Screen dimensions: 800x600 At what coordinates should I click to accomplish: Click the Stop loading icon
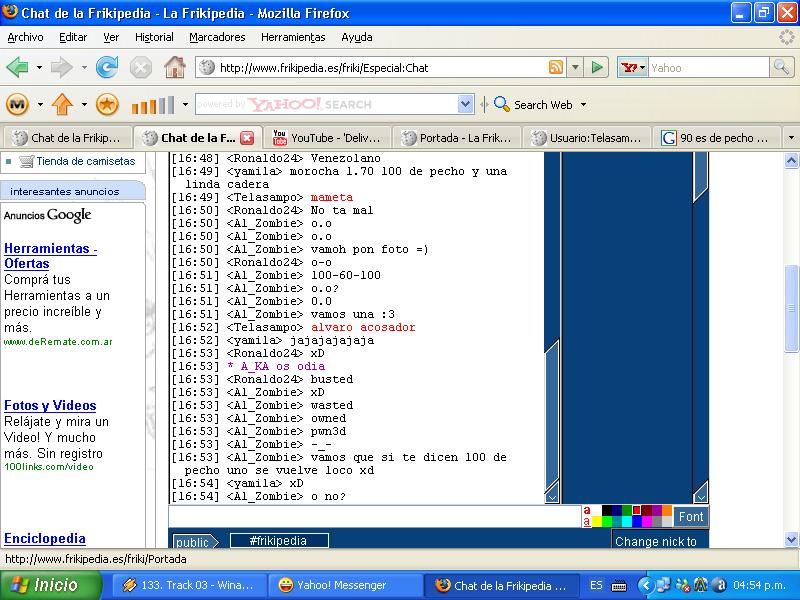click(x=141, y=68)
